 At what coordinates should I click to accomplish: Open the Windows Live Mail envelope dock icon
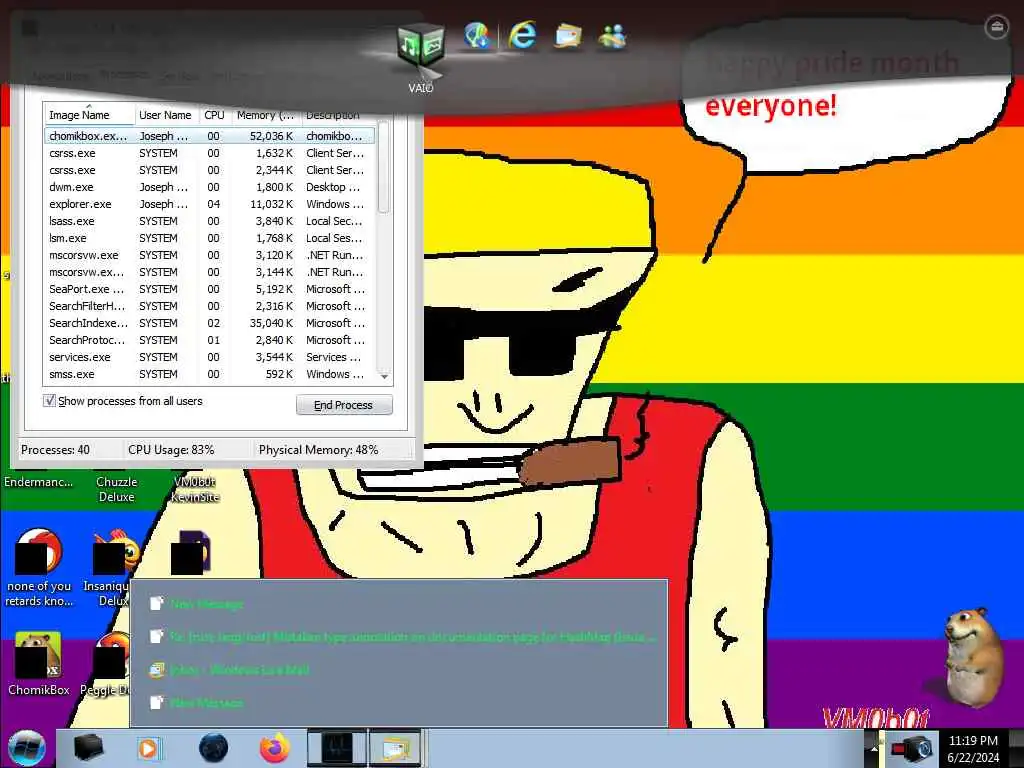[x=568, y=35]
